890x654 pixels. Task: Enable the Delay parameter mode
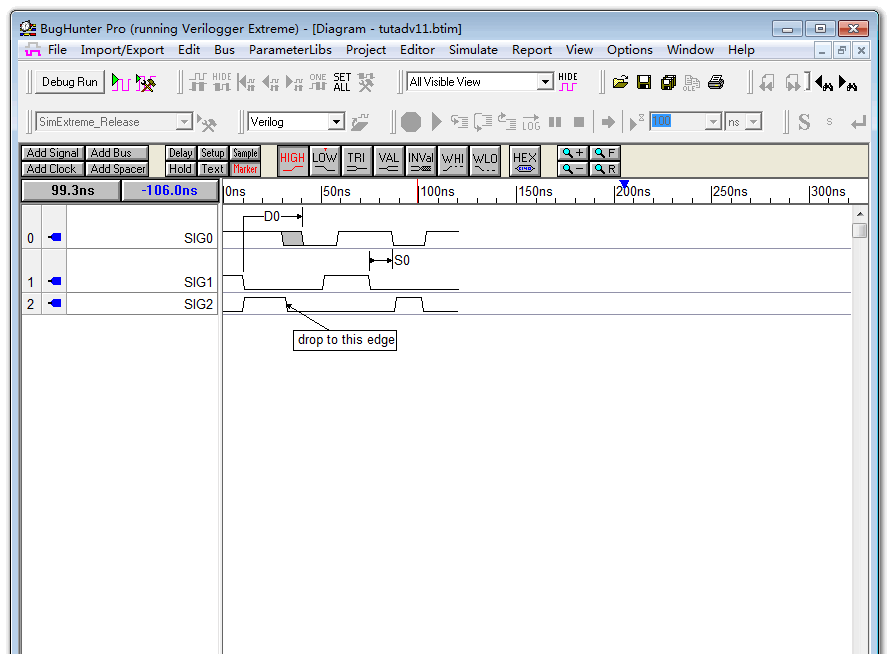tap(180, 153)
